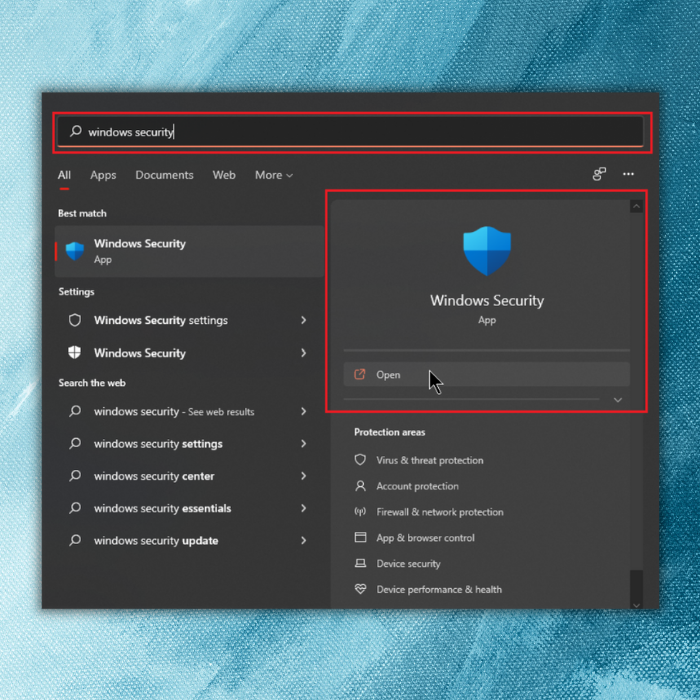
Task: Click search icon beside windows security update
Action: 75,540
